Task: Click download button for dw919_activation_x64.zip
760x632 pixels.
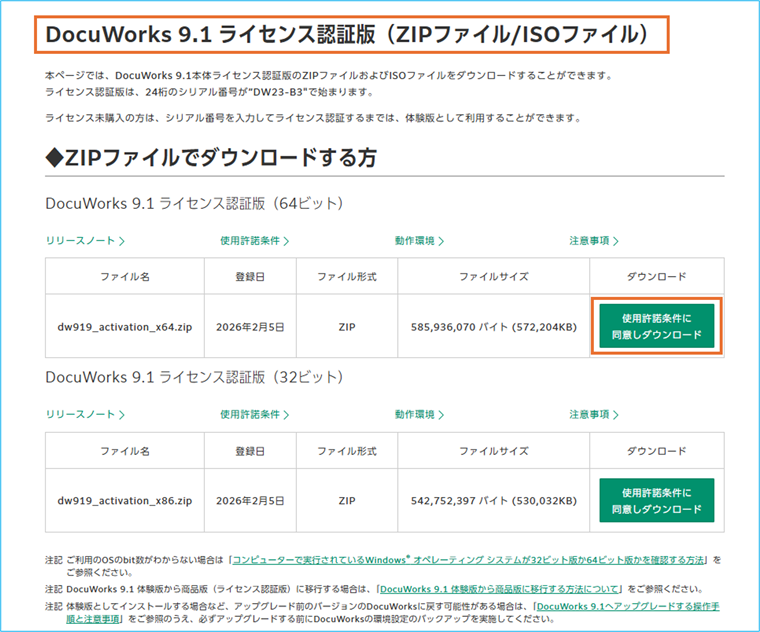Action: coord(657,326)
